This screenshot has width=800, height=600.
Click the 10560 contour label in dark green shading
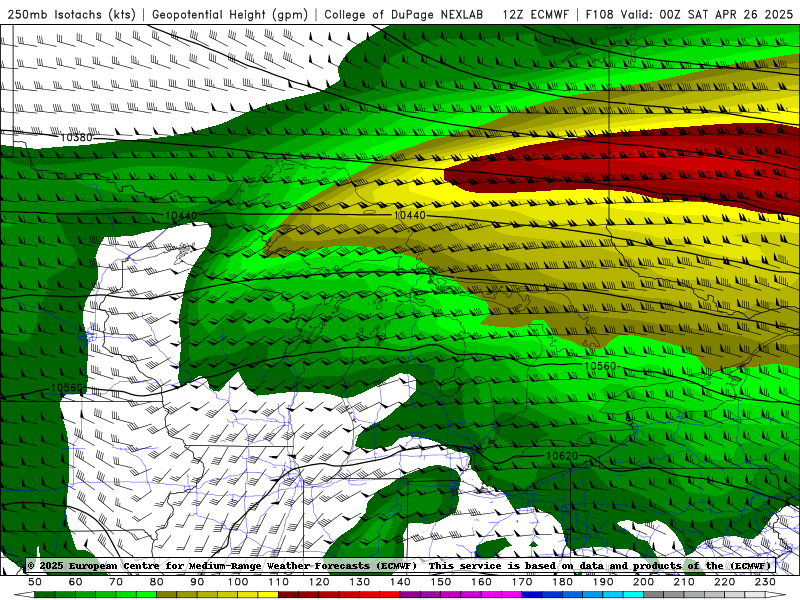coord(67,388)
